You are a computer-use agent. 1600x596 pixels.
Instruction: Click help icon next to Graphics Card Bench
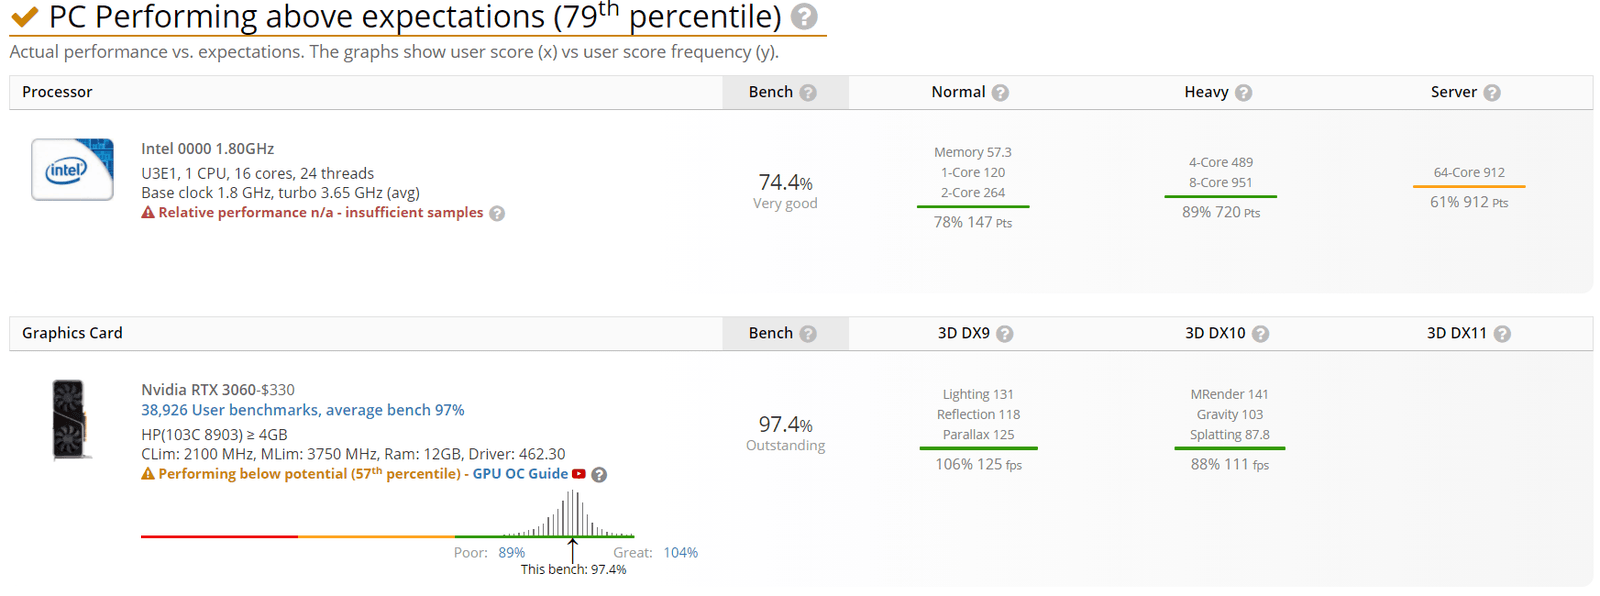click(x=808, y=334)
